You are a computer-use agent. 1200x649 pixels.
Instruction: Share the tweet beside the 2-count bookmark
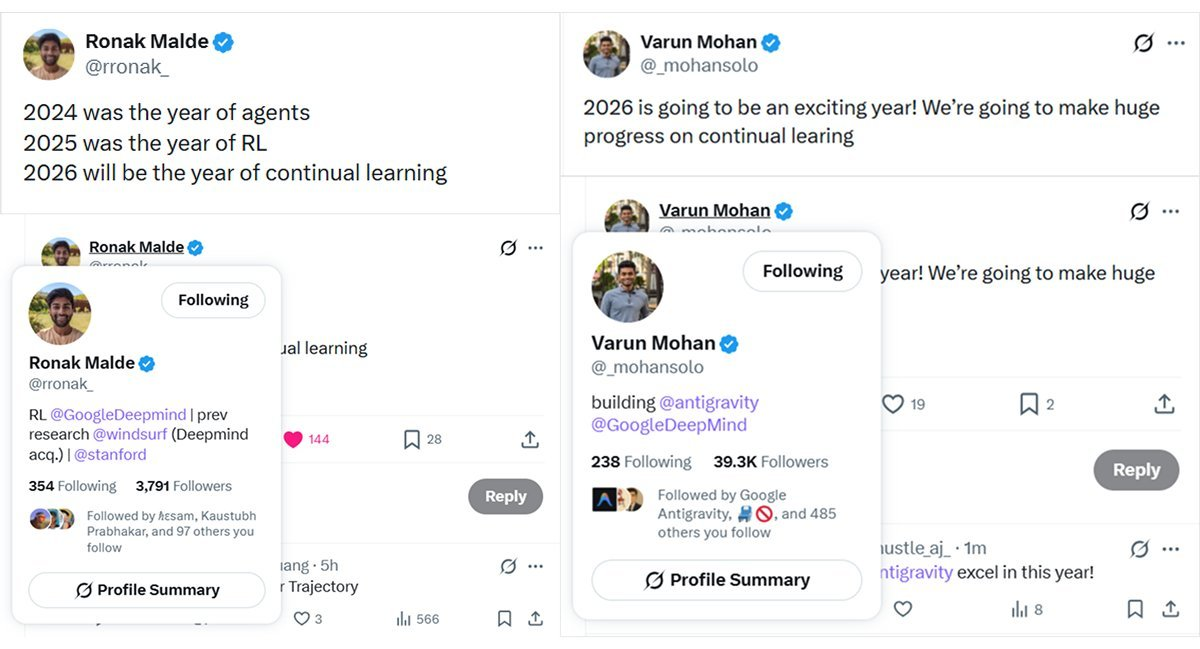(x=1164, y=404)
